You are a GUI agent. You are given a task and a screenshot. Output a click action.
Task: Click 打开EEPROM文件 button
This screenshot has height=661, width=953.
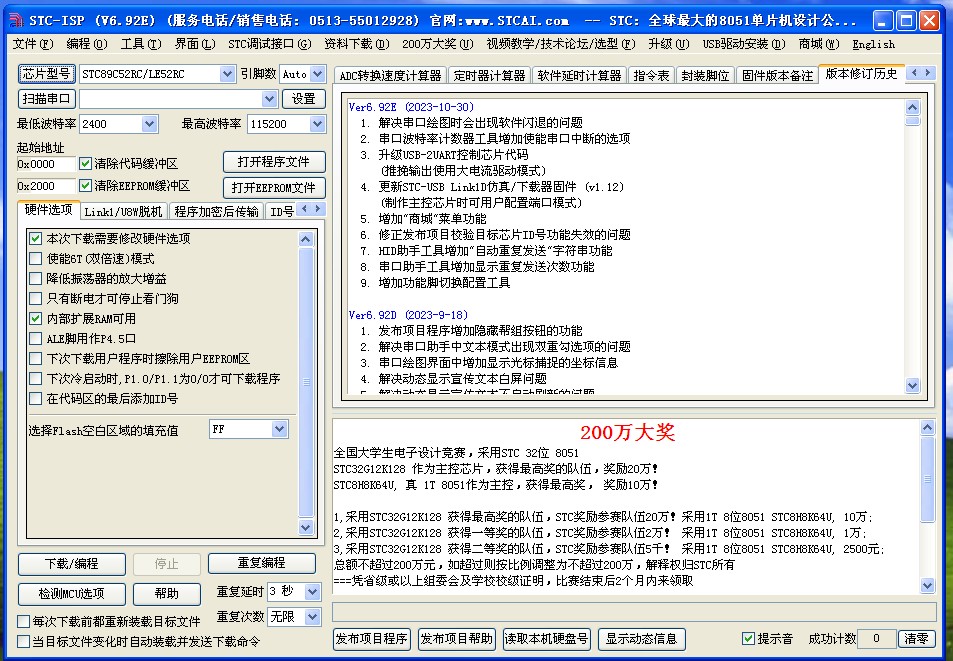tap(274, 188)
